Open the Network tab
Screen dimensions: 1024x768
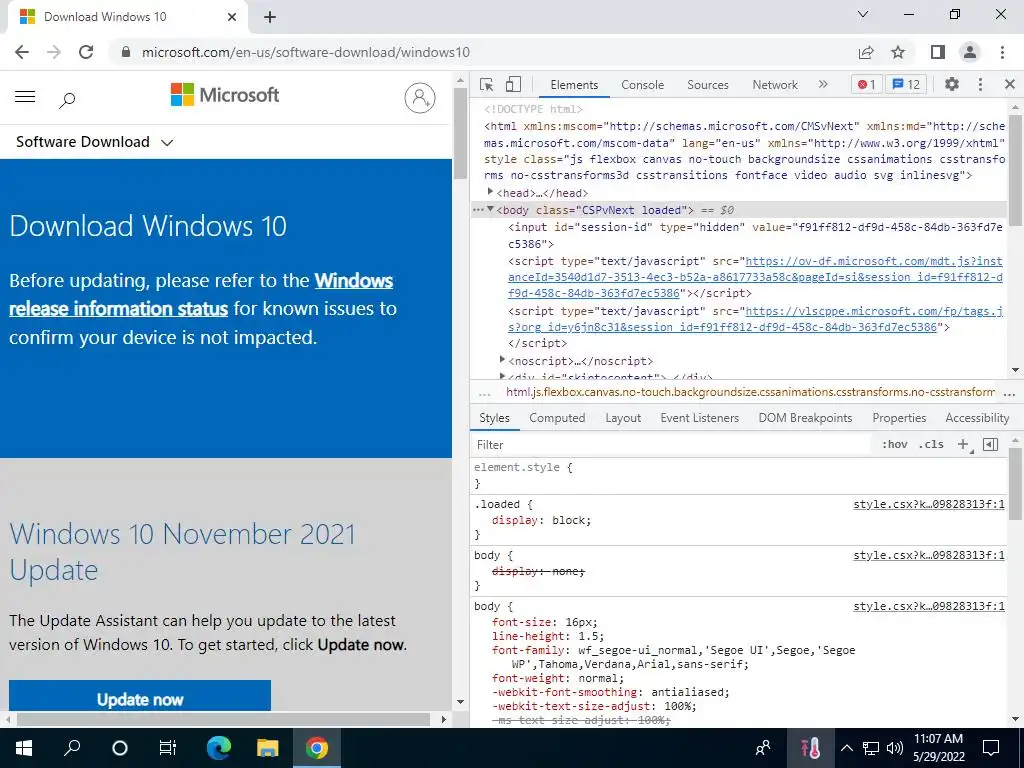(x=775, y=85)
